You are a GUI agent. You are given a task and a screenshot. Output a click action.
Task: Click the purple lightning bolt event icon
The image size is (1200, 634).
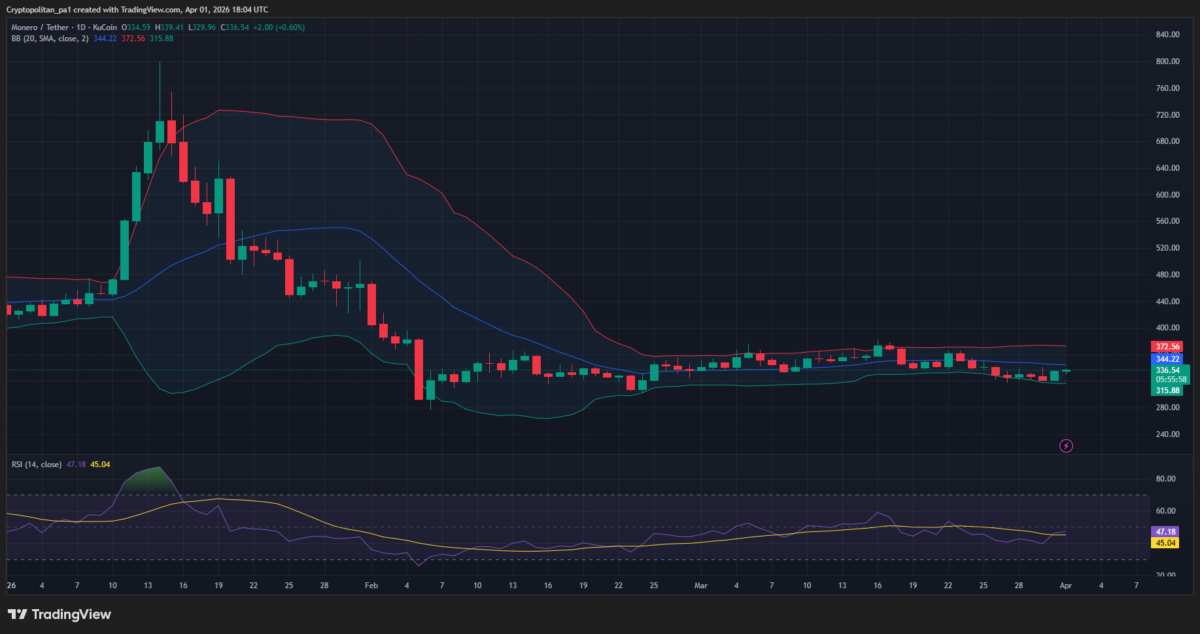[x=1066, y=445]
